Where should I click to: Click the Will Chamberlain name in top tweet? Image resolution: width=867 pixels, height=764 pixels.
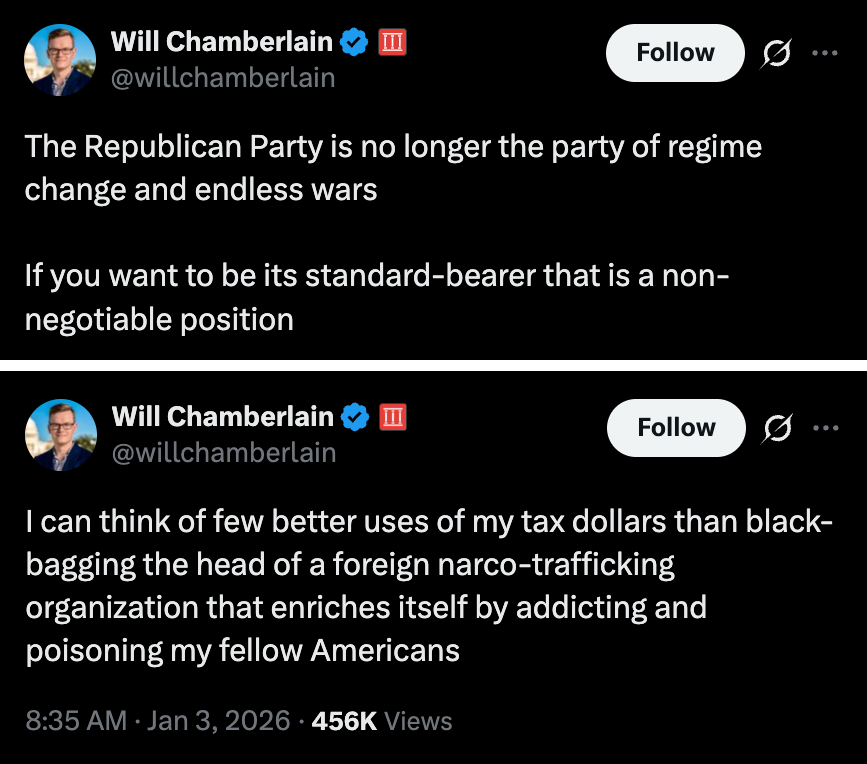click(x=221, y=42)
